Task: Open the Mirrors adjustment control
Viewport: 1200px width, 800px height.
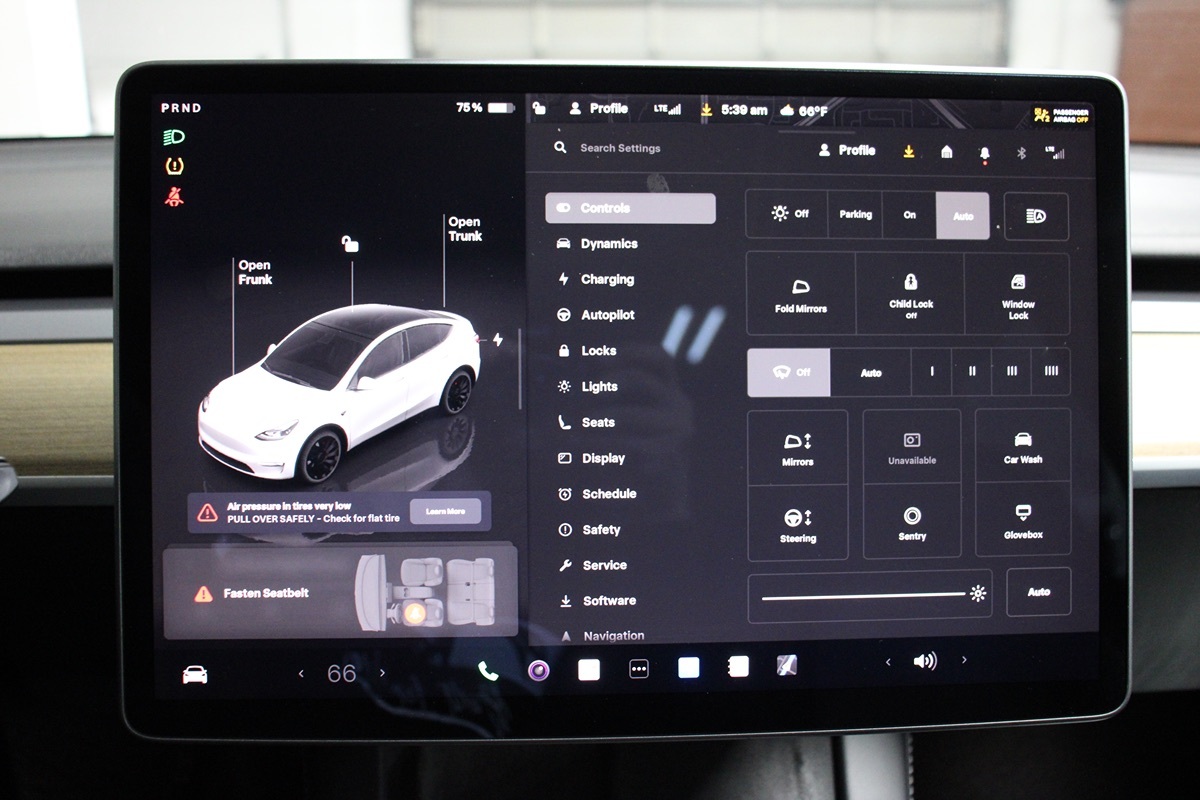Action: (x=798, y=447)
